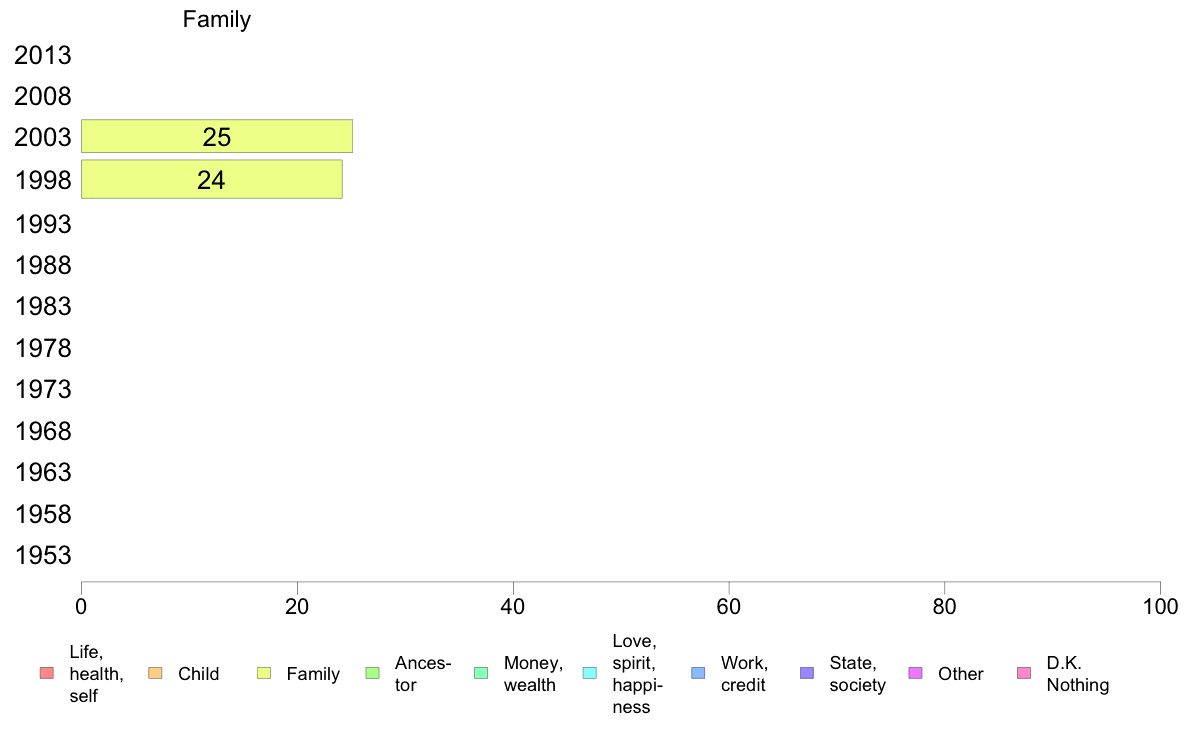Select the 1978 year label
The image size is (1188, 736).
point(43,349)
